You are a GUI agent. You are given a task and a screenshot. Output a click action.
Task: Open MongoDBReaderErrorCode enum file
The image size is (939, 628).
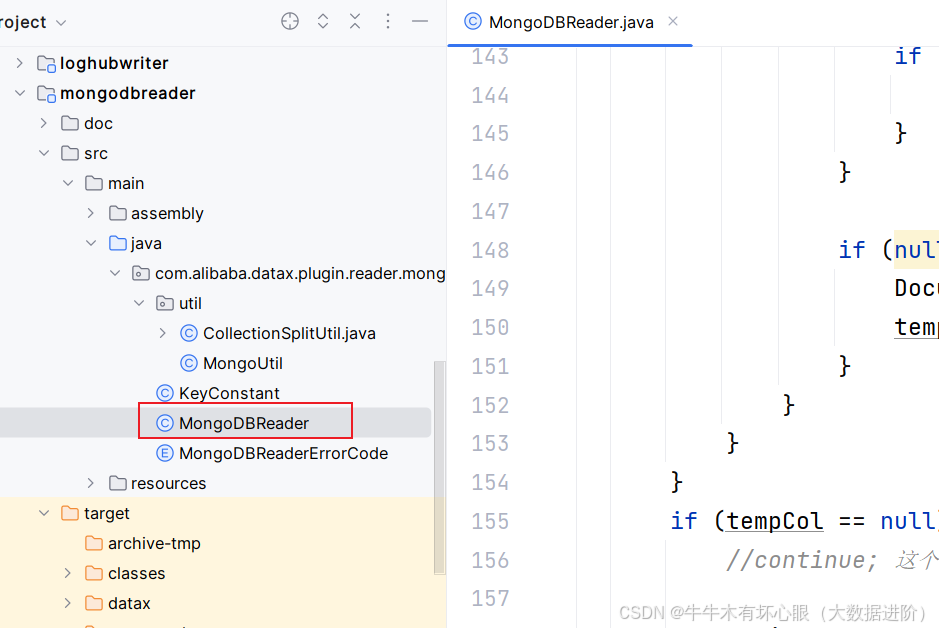coord(282,453)
